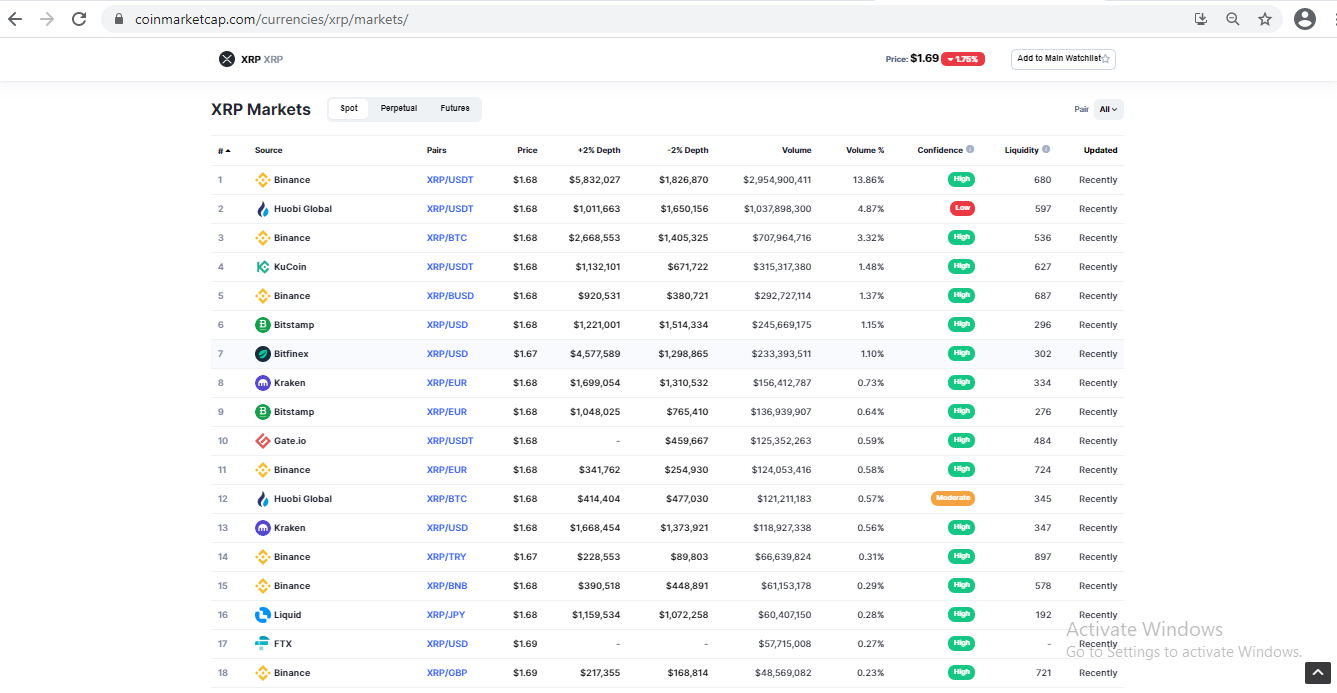Sort by Volume column header

(x=797, y=151)
